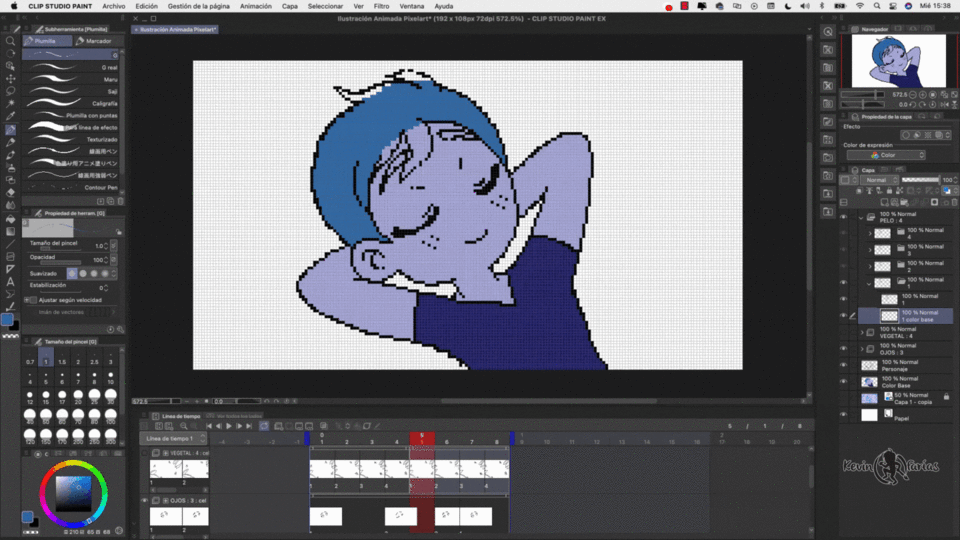
Task: Hide the Papel layer
Action: pos(844,415)
